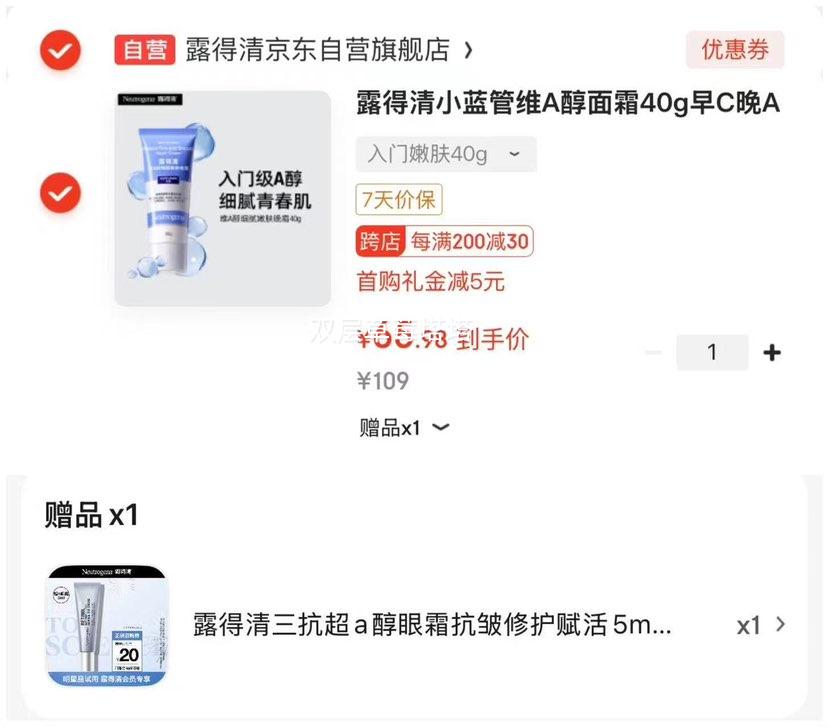Open the face cream product thumbnail

[x=223, y=198]
